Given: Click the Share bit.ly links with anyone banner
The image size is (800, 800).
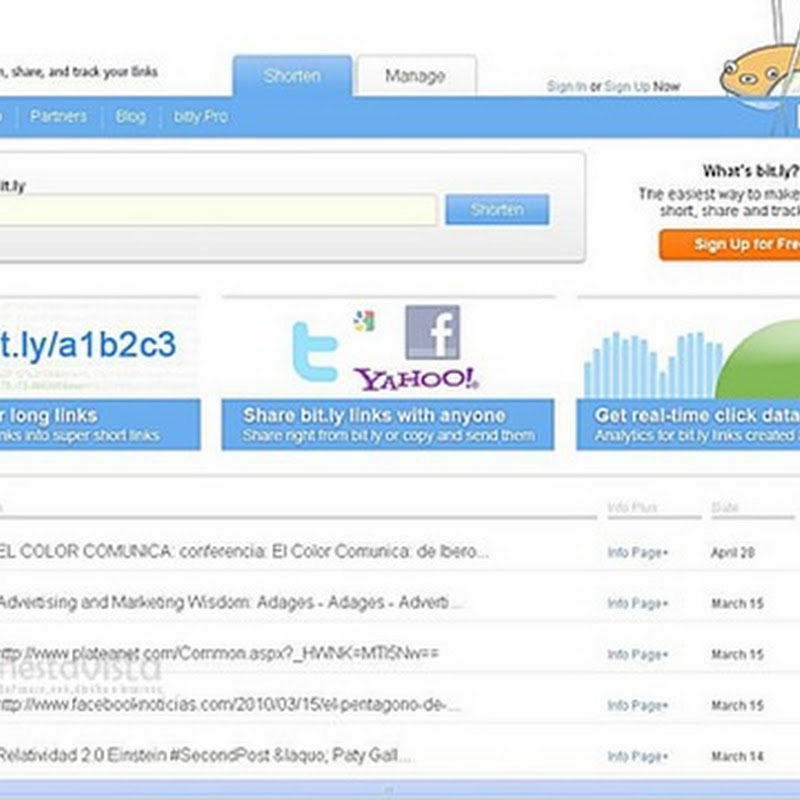Looking at the screenshot, I should (388, 424).
